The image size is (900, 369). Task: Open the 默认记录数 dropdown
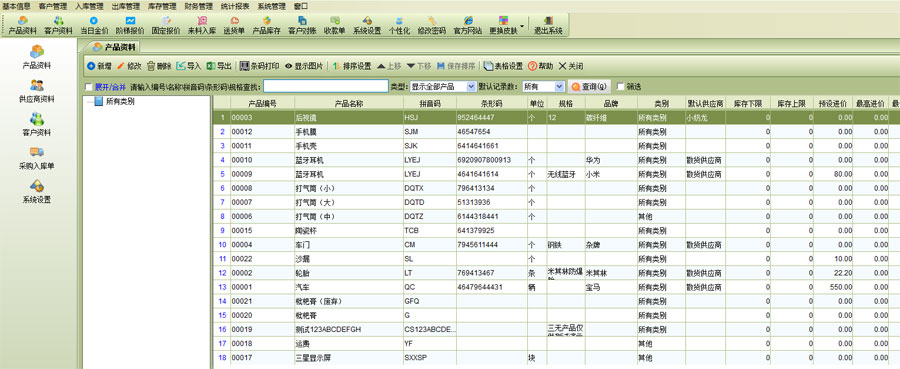point(544,87)
